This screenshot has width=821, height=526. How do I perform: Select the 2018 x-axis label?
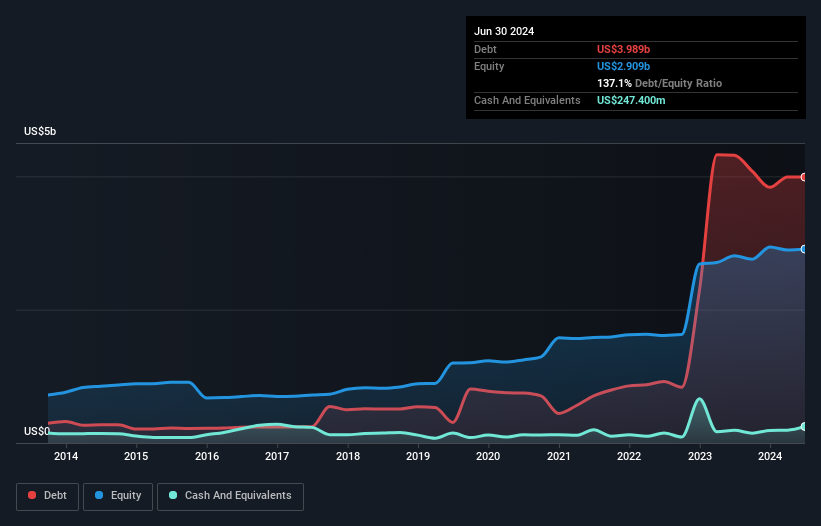click(348, 456)
